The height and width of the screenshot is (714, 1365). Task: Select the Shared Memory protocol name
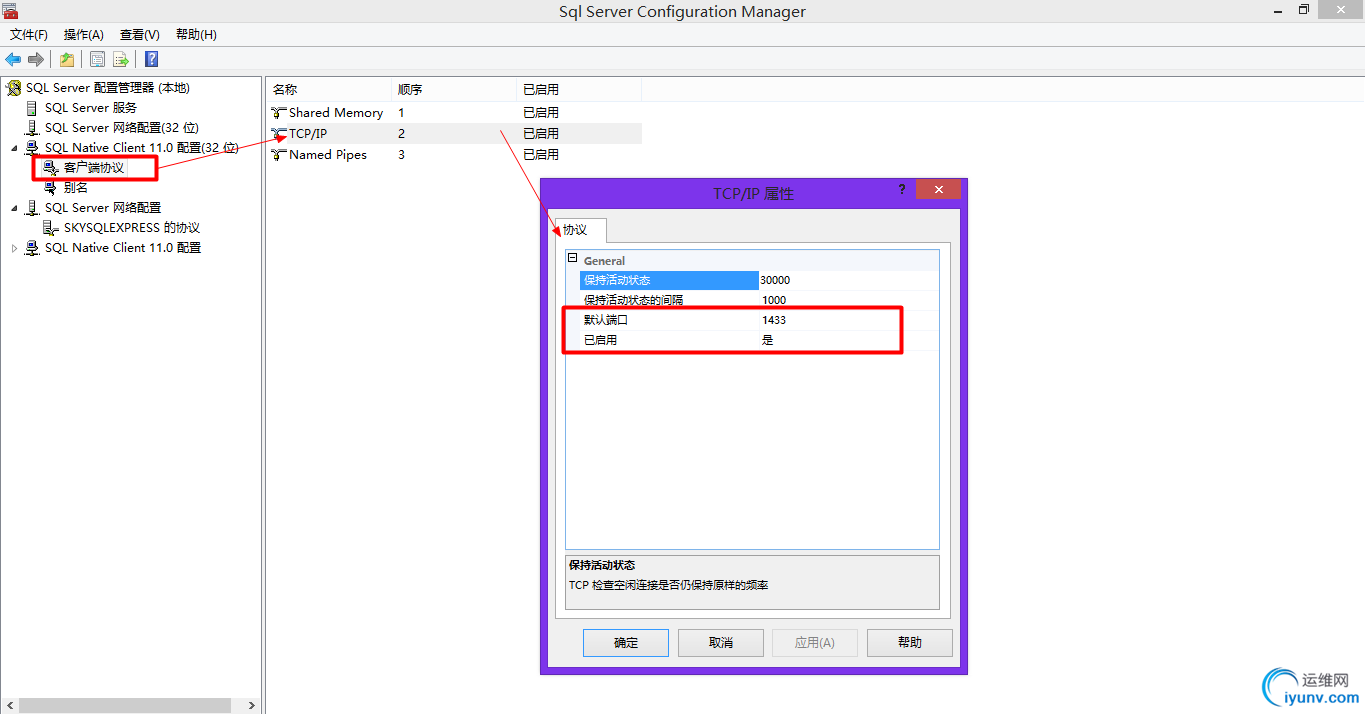pyautogui.click(x=336, y=113)
